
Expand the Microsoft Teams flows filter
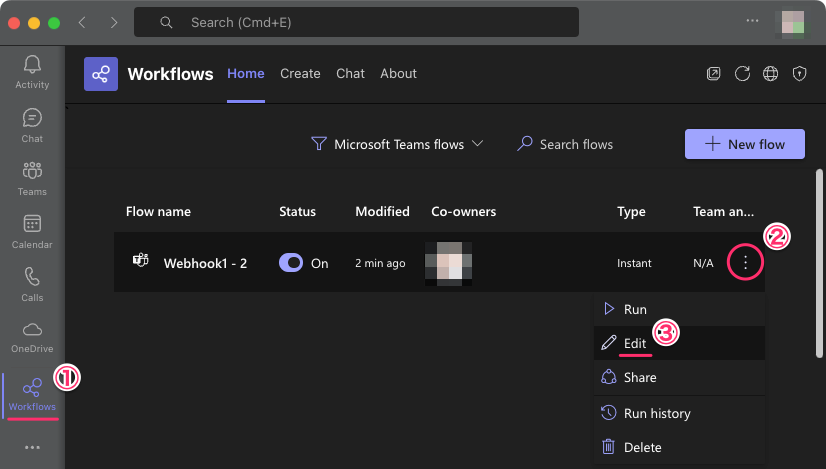point(397,144)
